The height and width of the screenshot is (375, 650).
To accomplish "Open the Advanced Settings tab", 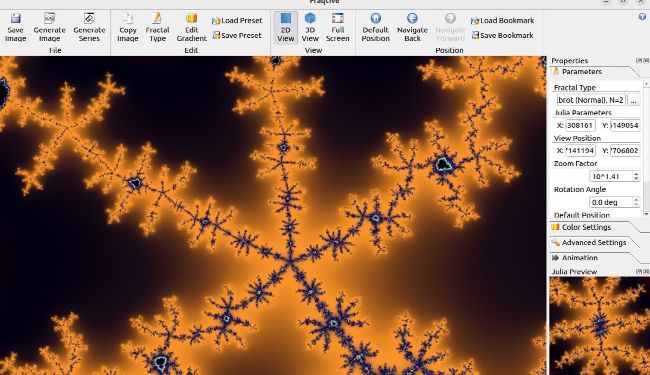I will coord(594,242).
